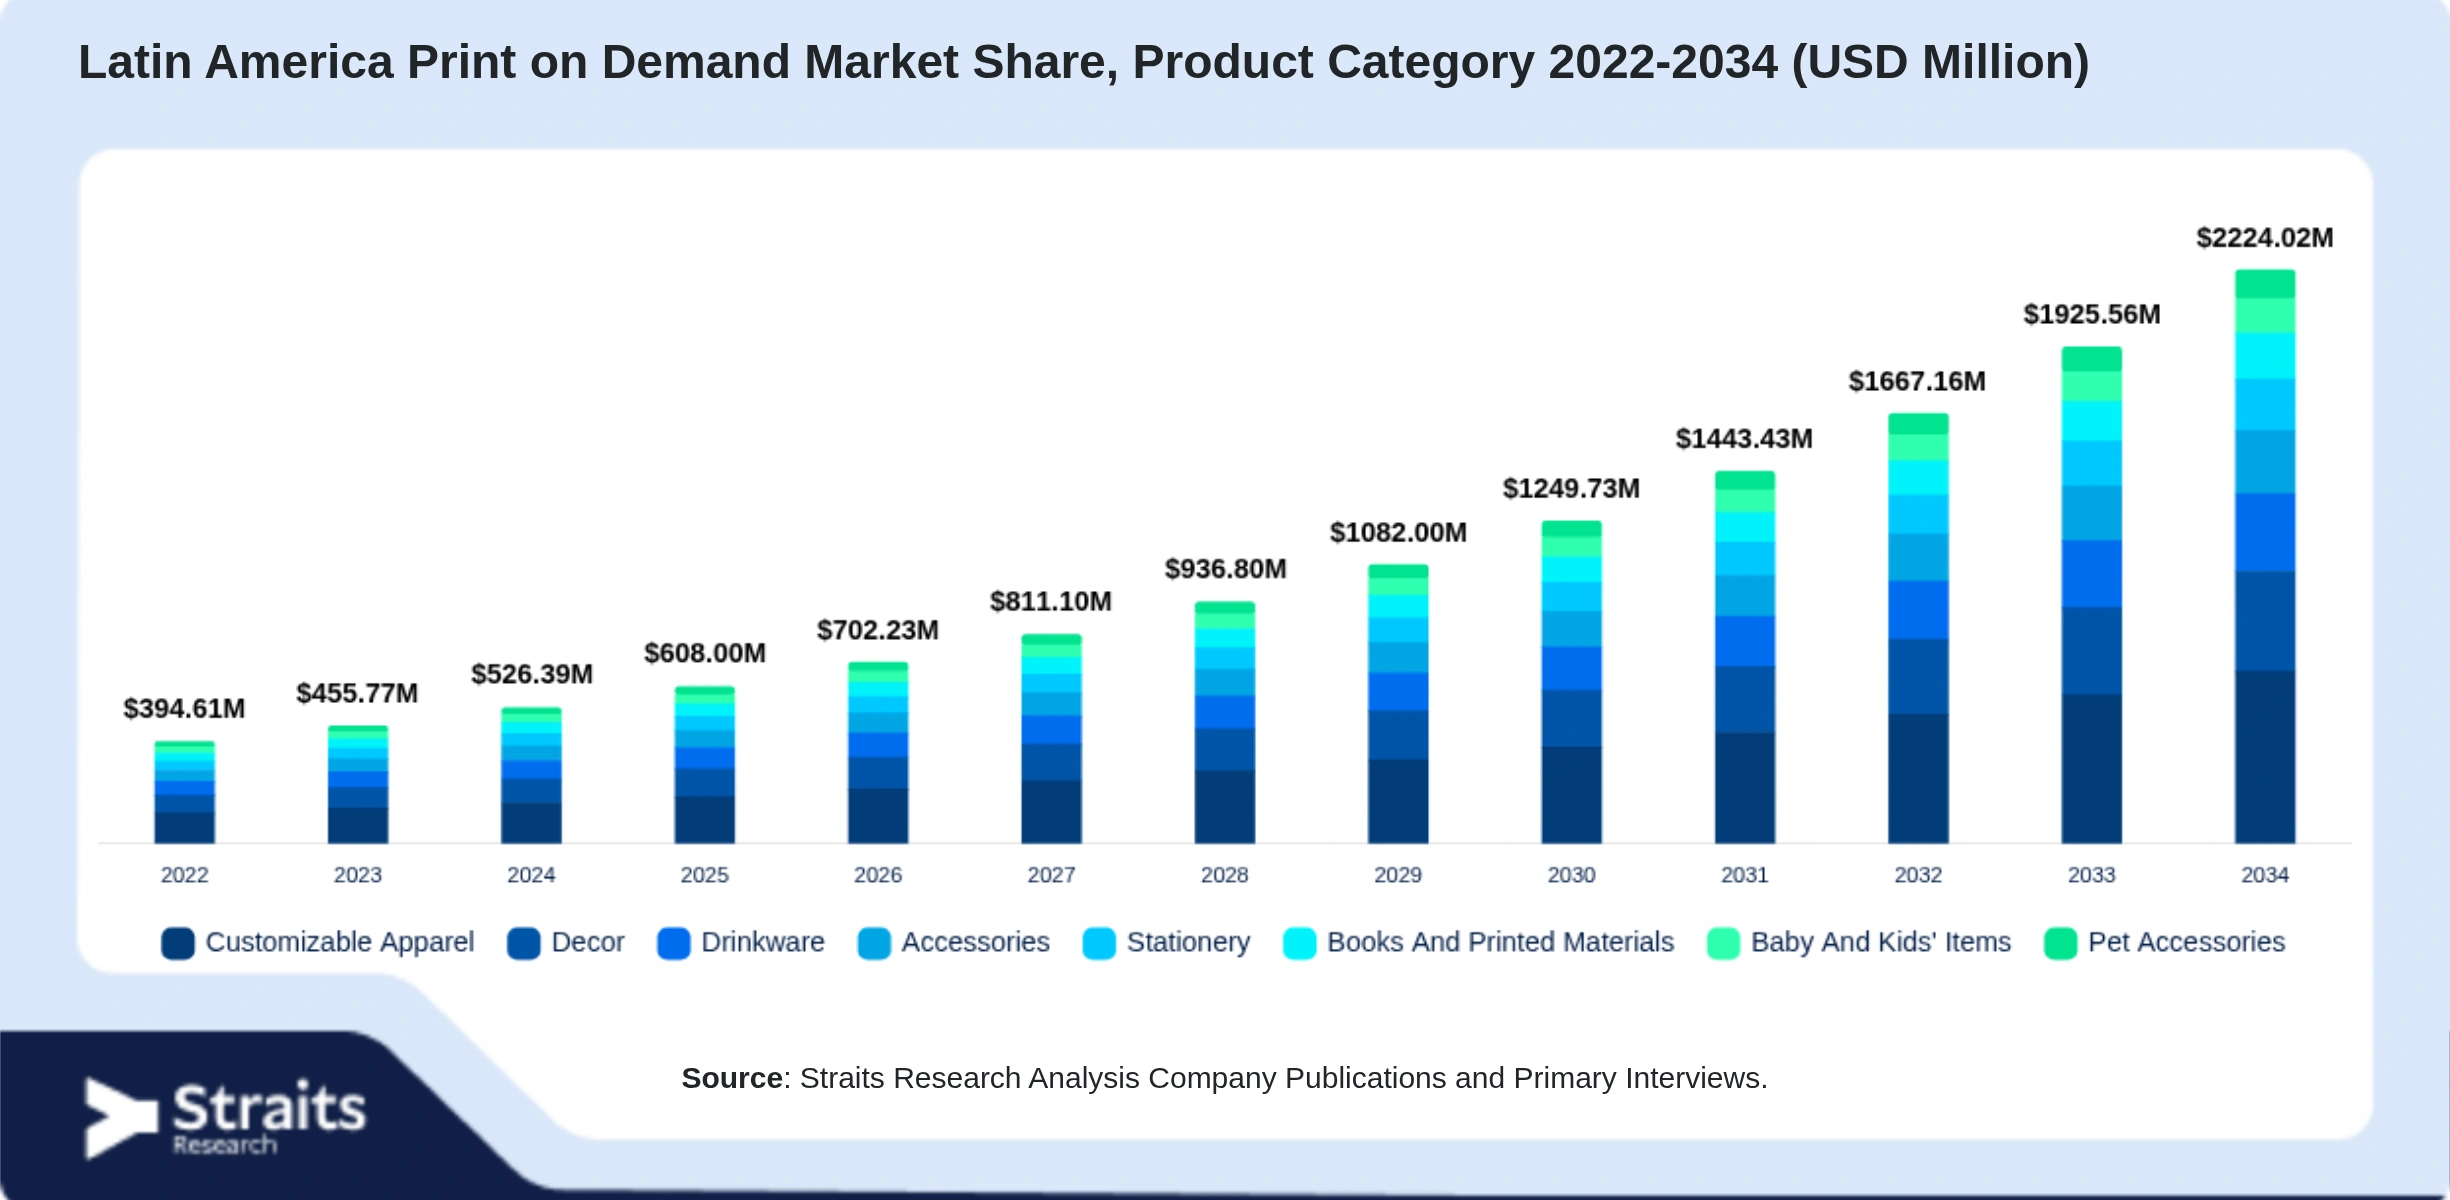Screen dimensions: 2450x1200
Task: Click the 2026 x-axis year label
Action: pyautogui.click(x=878, y=876)
